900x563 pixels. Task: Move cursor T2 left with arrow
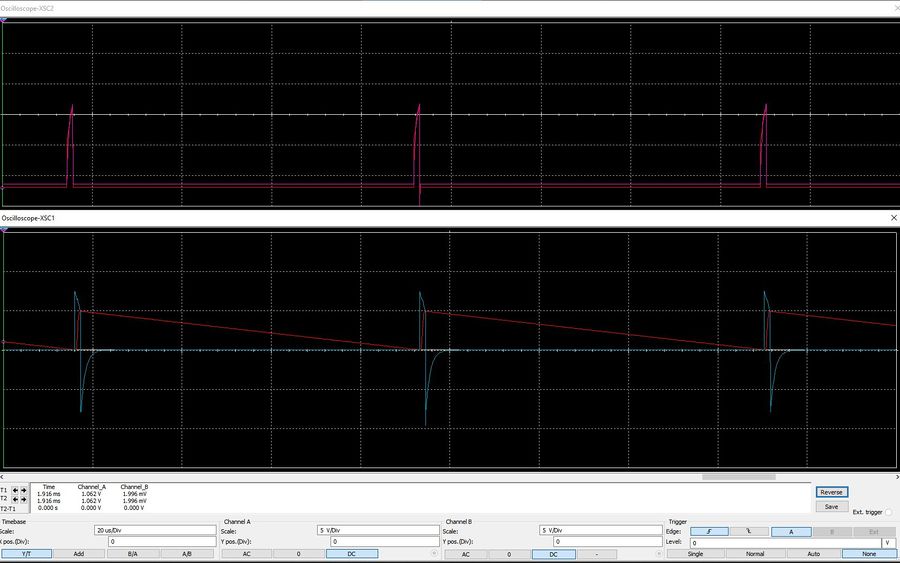(13, 498)
